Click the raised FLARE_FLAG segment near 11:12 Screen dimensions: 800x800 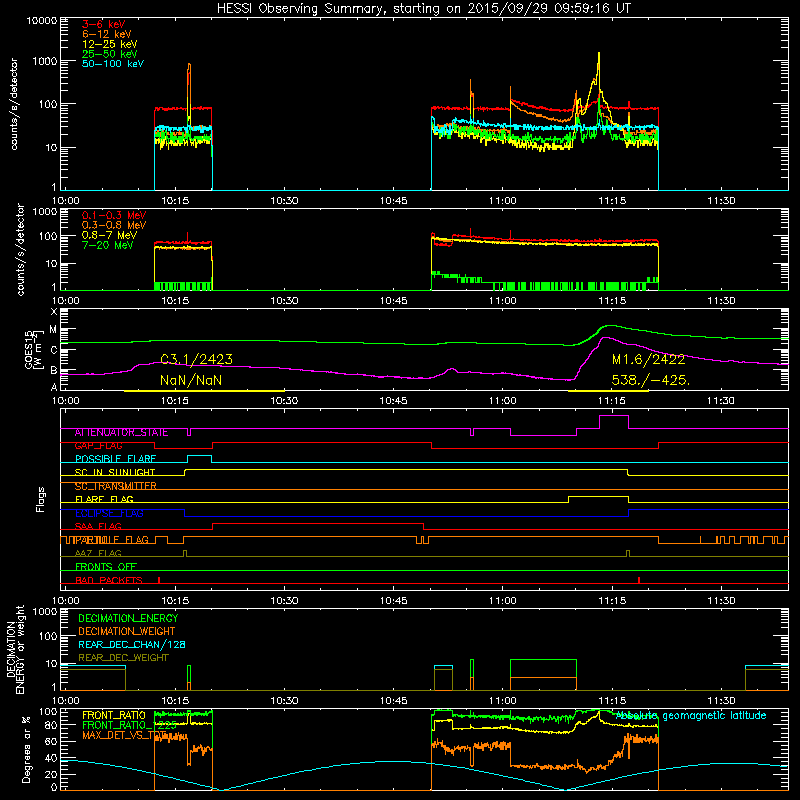(598, 496)
